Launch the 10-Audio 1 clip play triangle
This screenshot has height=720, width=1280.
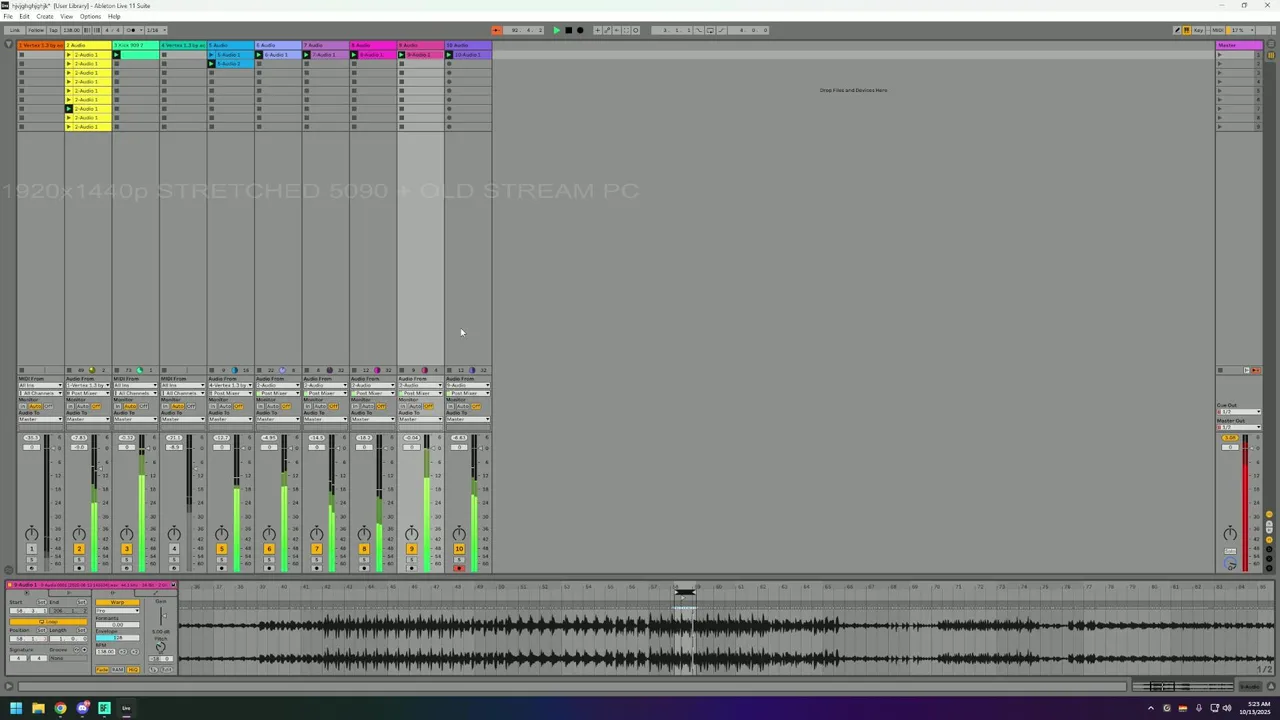tap(449, 55)
